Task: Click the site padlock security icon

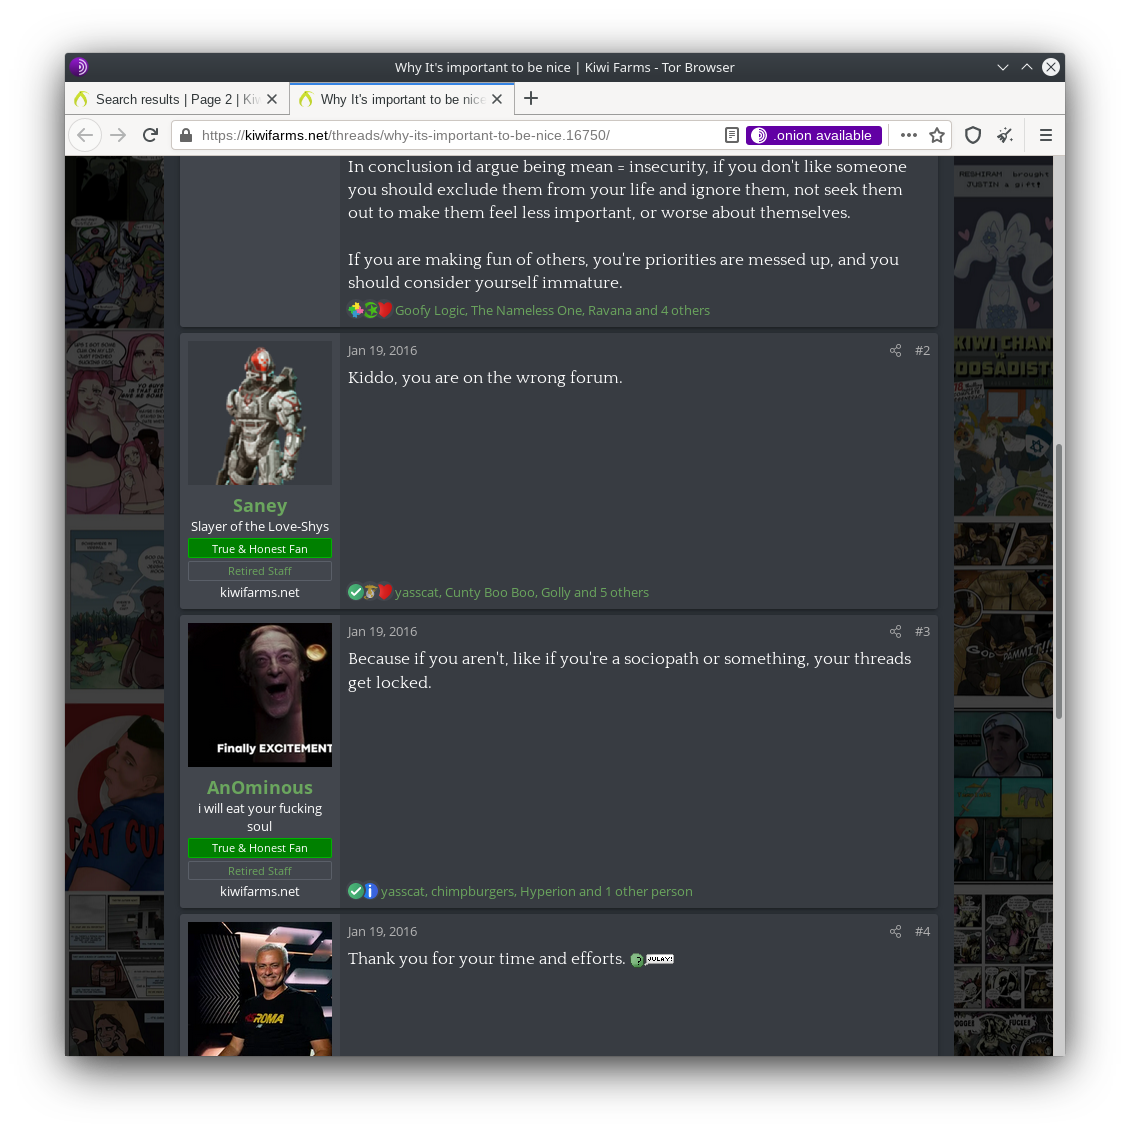Action: 186,135
